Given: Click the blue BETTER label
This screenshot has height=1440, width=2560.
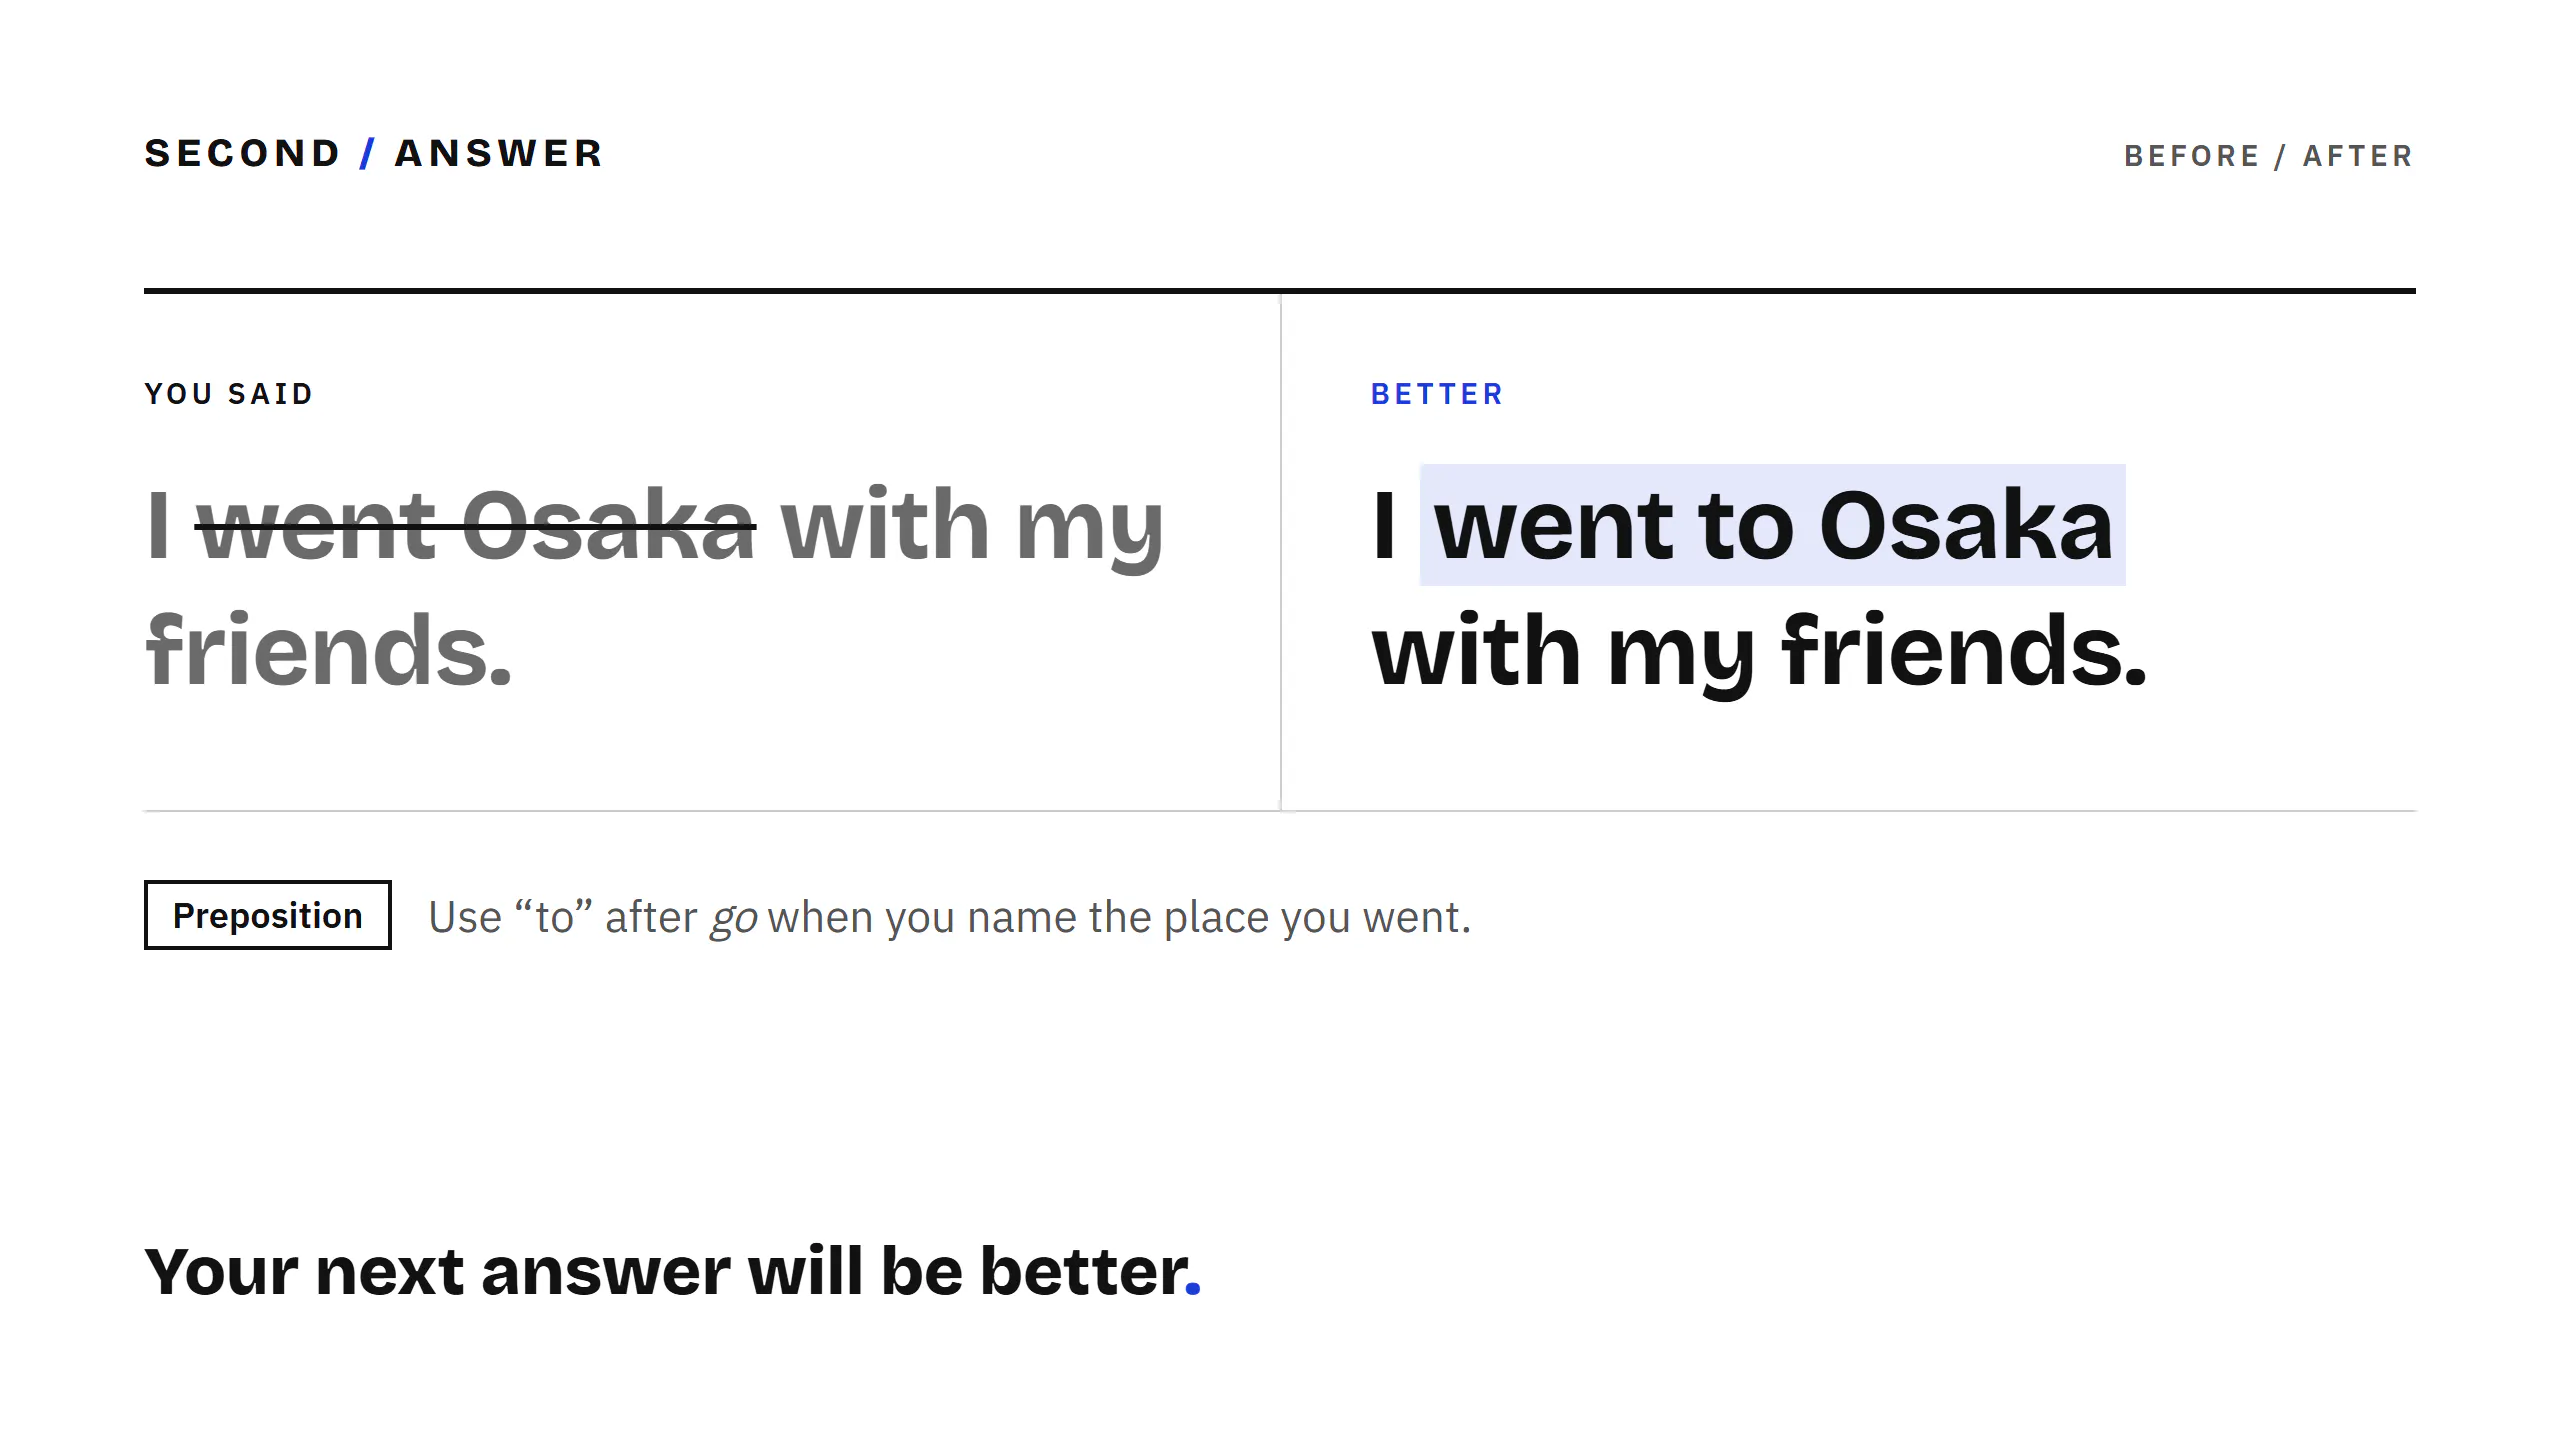Looking at the screenshot, I should coord(1437,394).
